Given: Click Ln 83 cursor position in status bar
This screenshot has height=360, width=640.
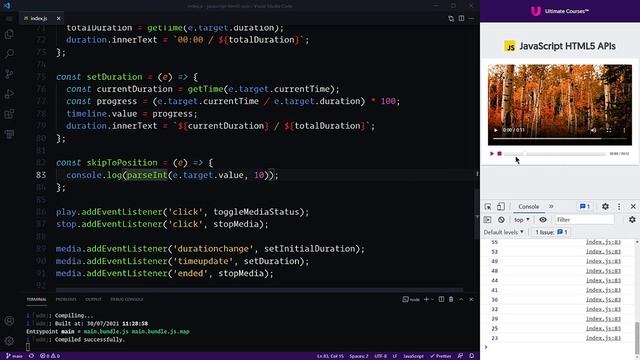Looking at the screenshot, I should [x=330, y=356].
